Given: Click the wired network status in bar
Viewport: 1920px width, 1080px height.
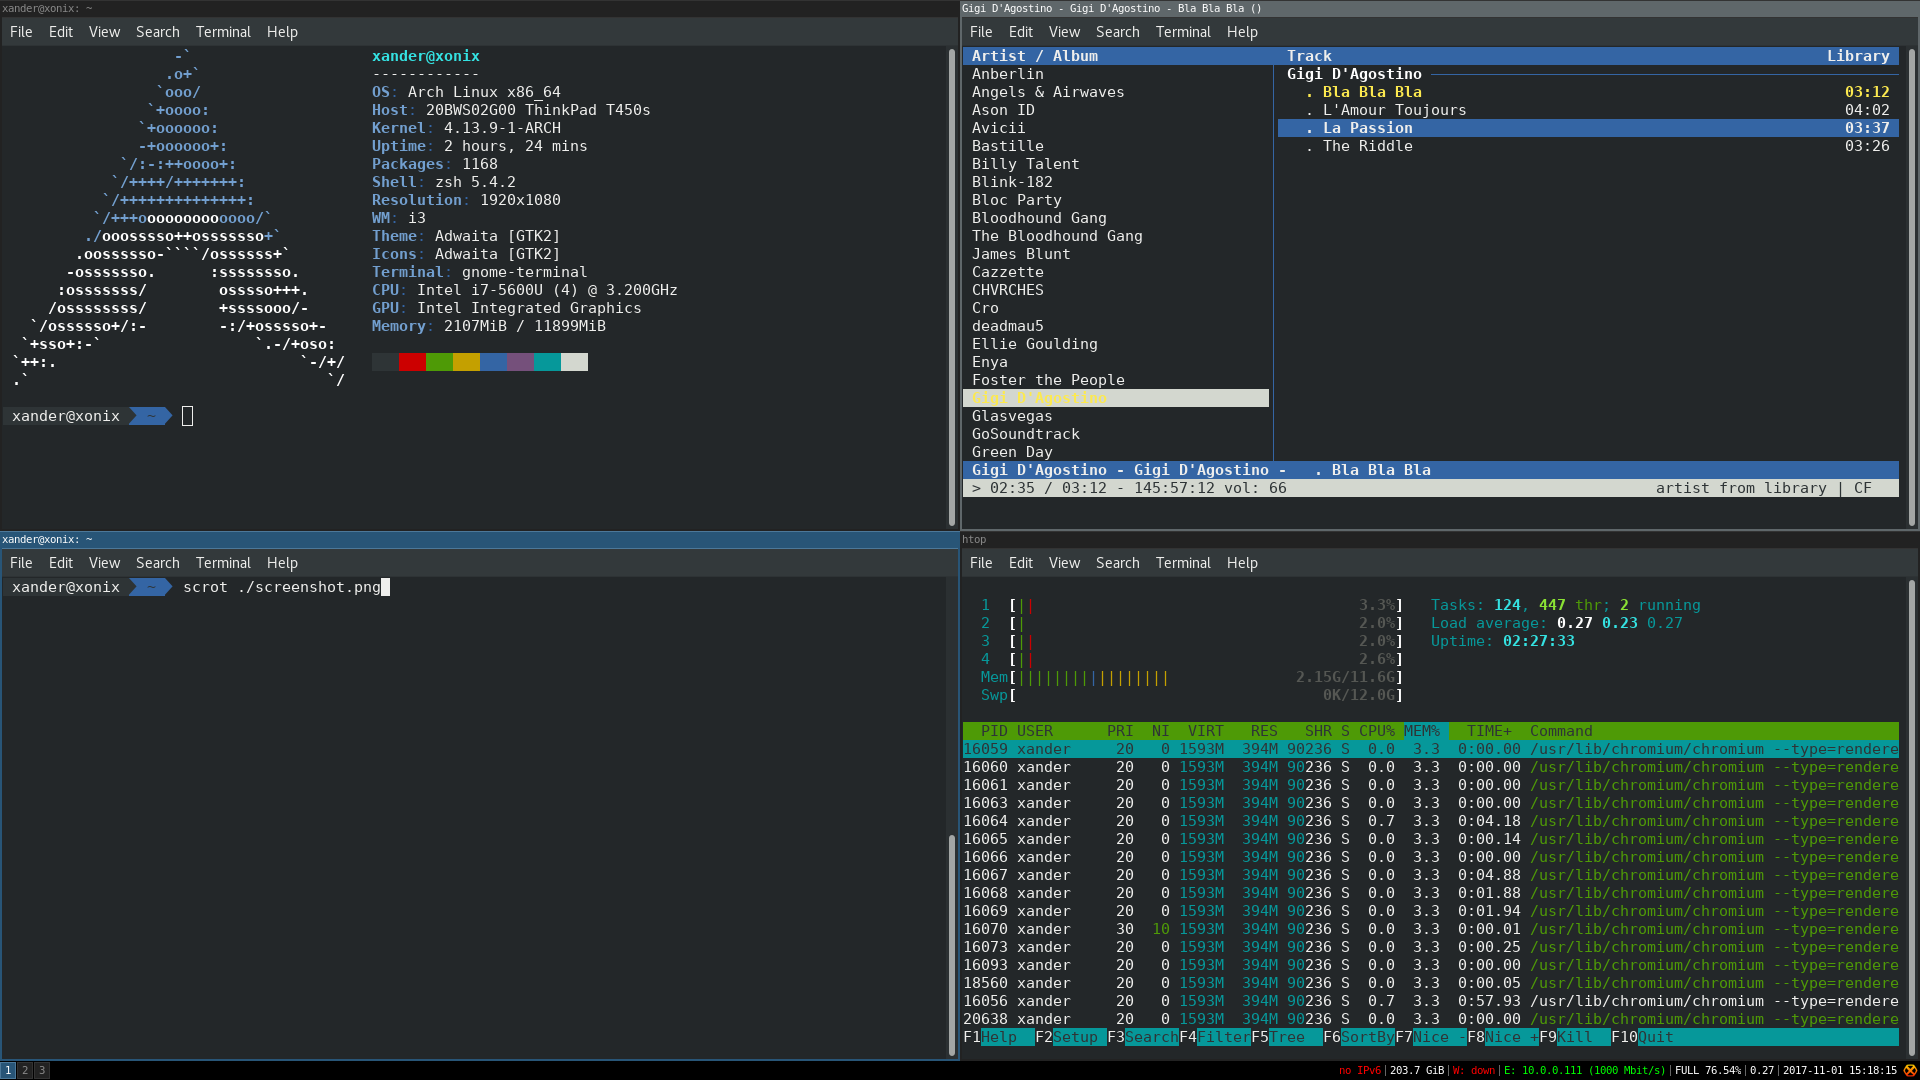Looking at the screenshot, I should tap(1584, 1070).
